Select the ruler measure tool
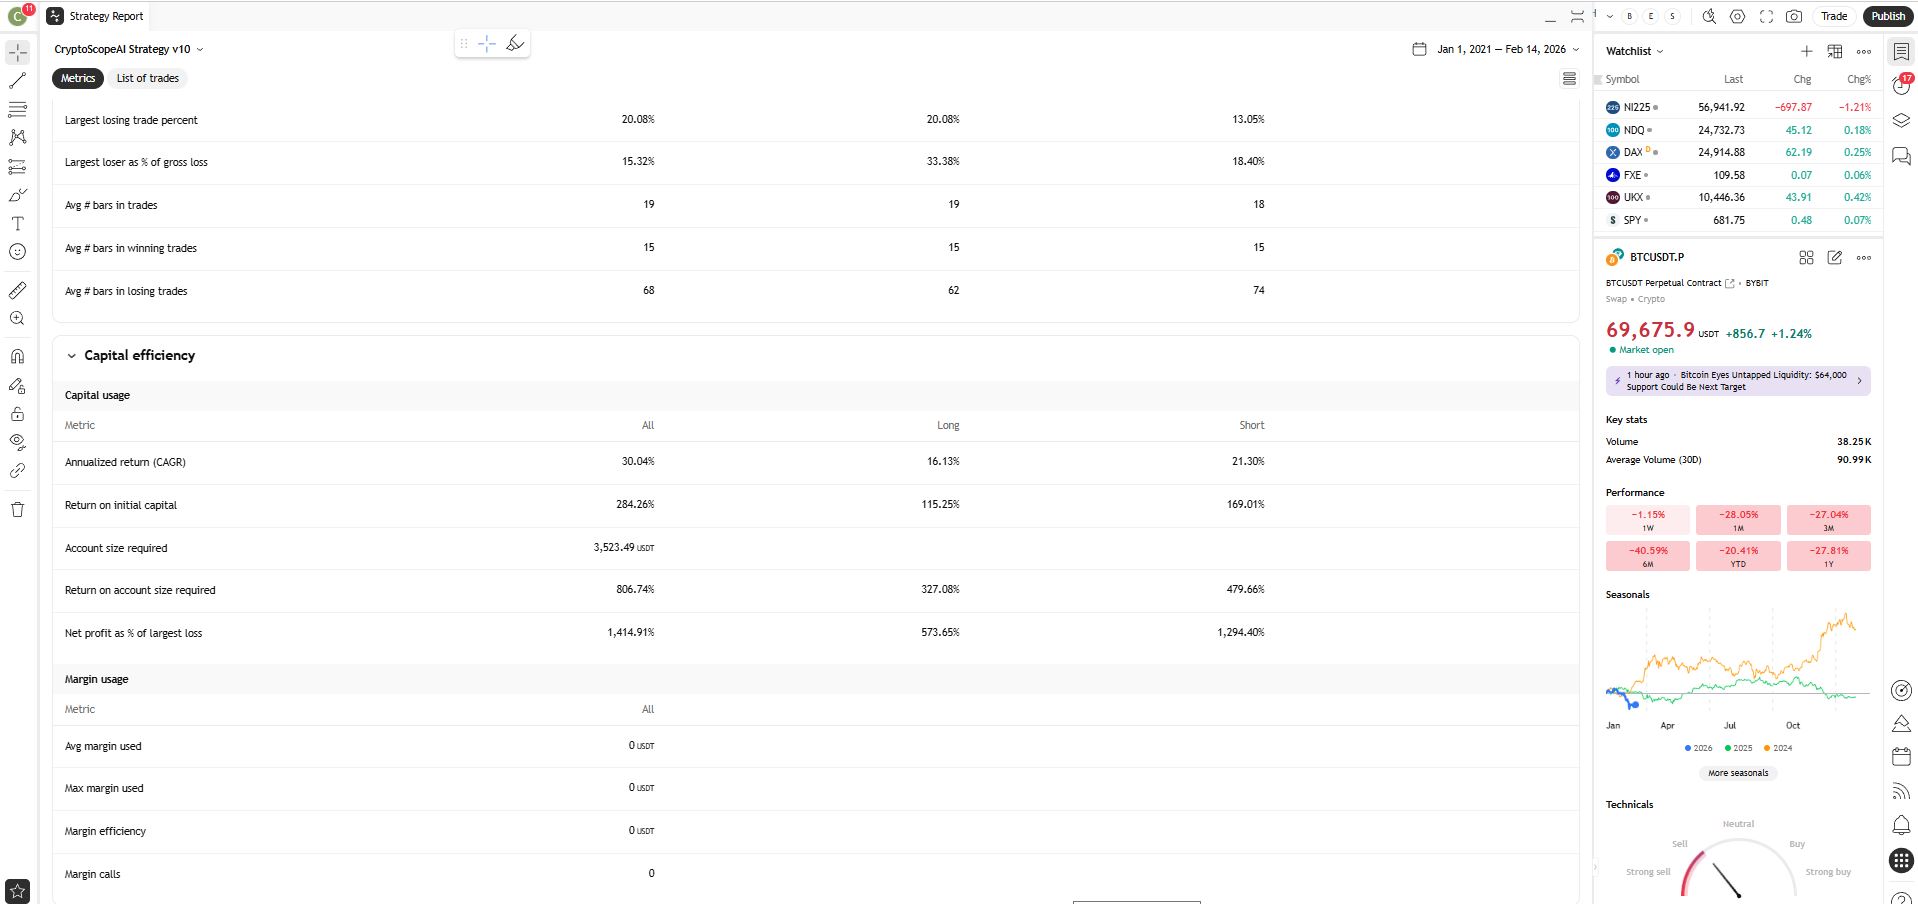 point(17,290)
